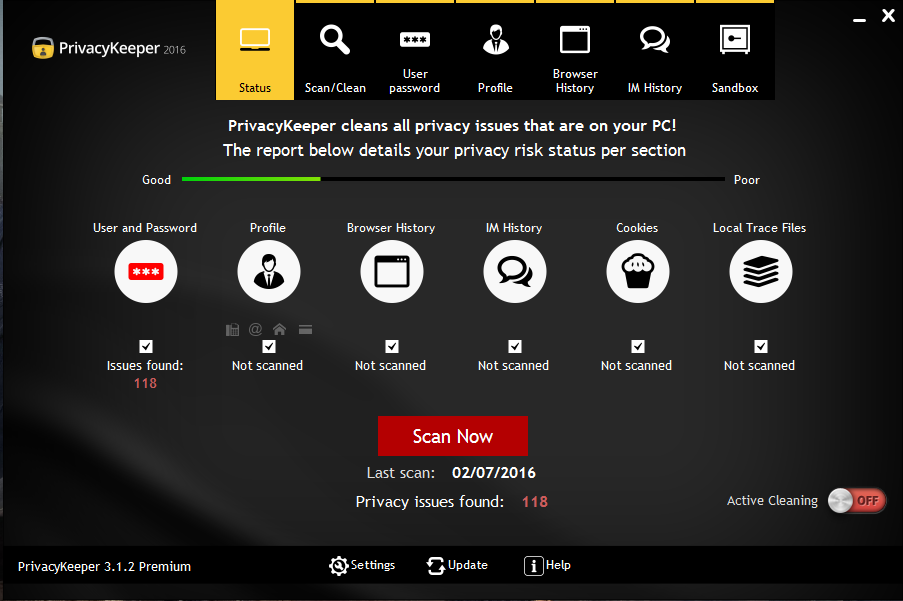Click the email @ icon under Profile
Viewport: 903px width, 601px height.
click(255, 329)
